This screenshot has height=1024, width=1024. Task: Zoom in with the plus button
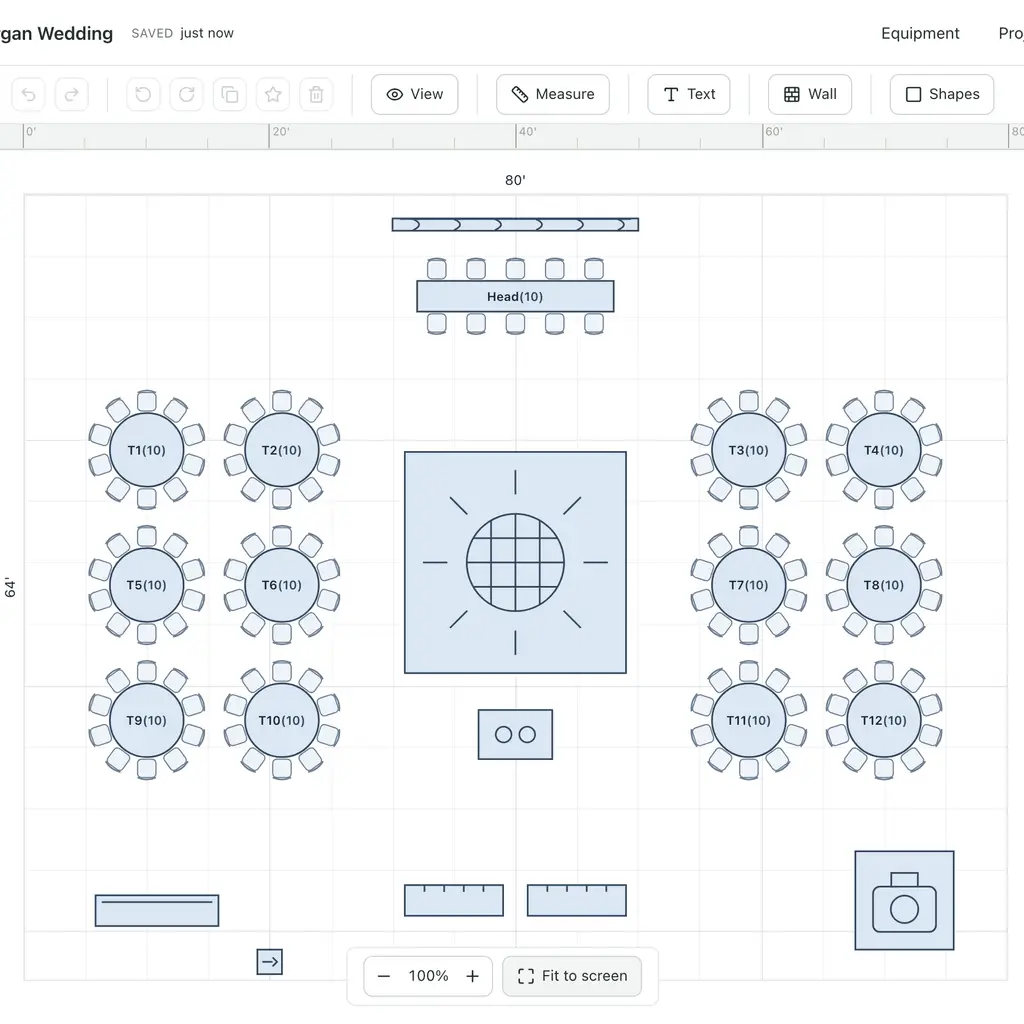472,976
